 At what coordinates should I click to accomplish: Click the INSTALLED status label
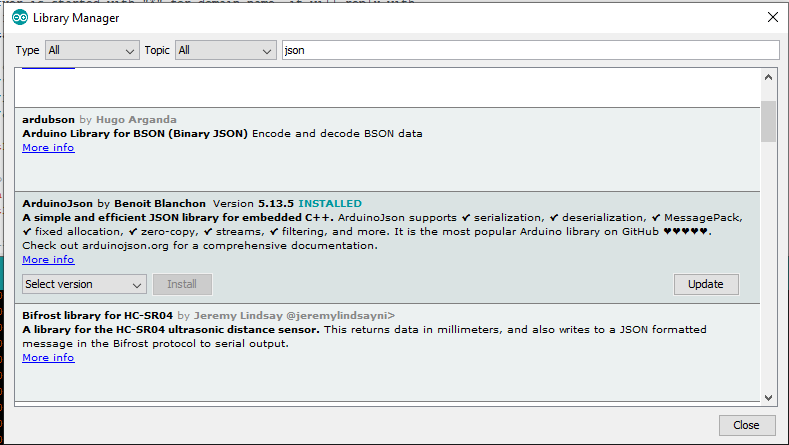coord(330,204)
